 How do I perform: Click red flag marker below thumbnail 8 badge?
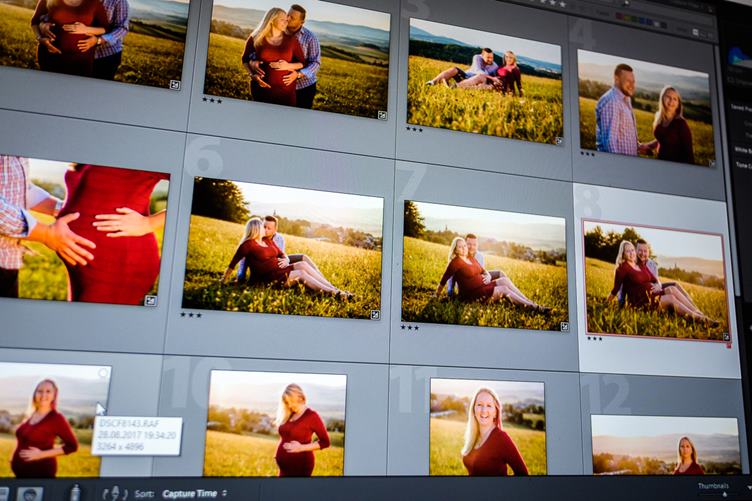[x=728, y=345]
